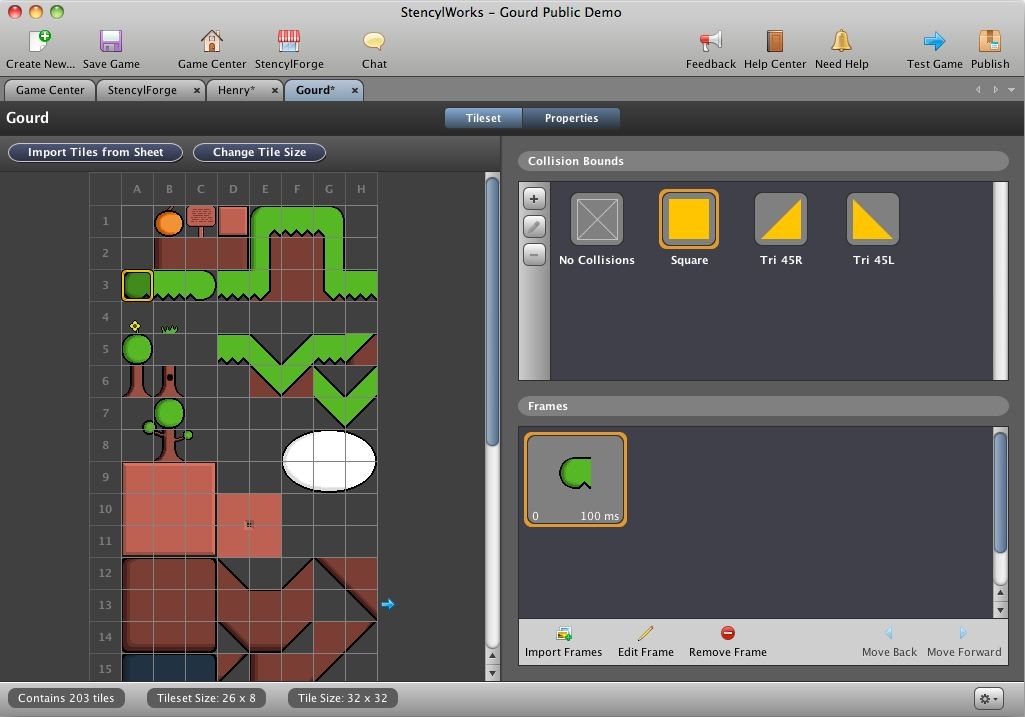Click Move Back arrow

(x=888, y=633)
